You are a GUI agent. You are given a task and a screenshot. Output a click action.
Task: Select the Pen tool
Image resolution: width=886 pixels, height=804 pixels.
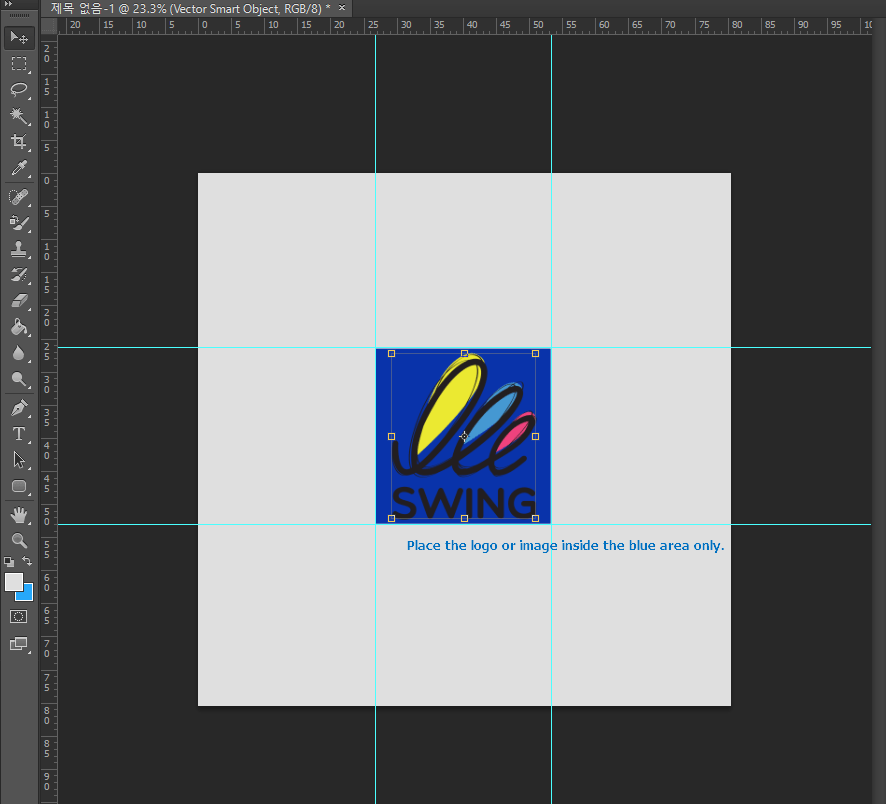click(x=19, y=407)
